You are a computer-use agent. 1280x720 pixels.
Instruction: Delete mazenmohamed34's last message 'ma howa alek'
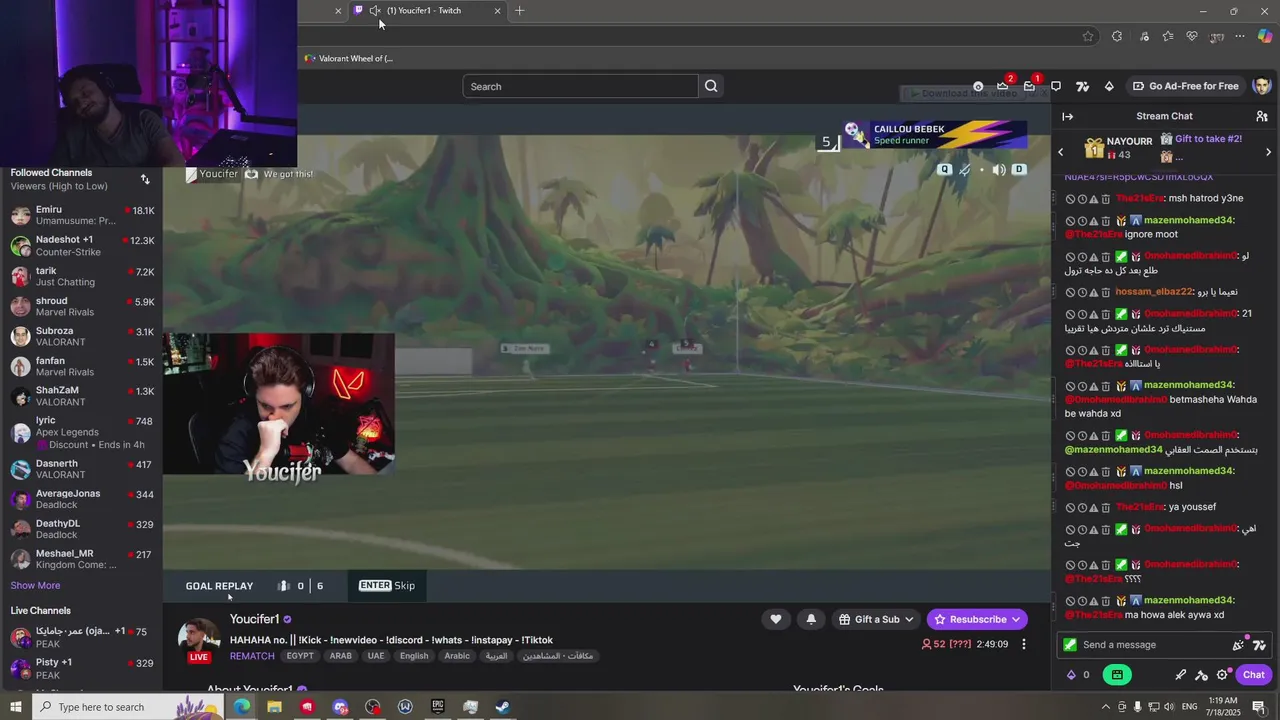click(1105, 601)
